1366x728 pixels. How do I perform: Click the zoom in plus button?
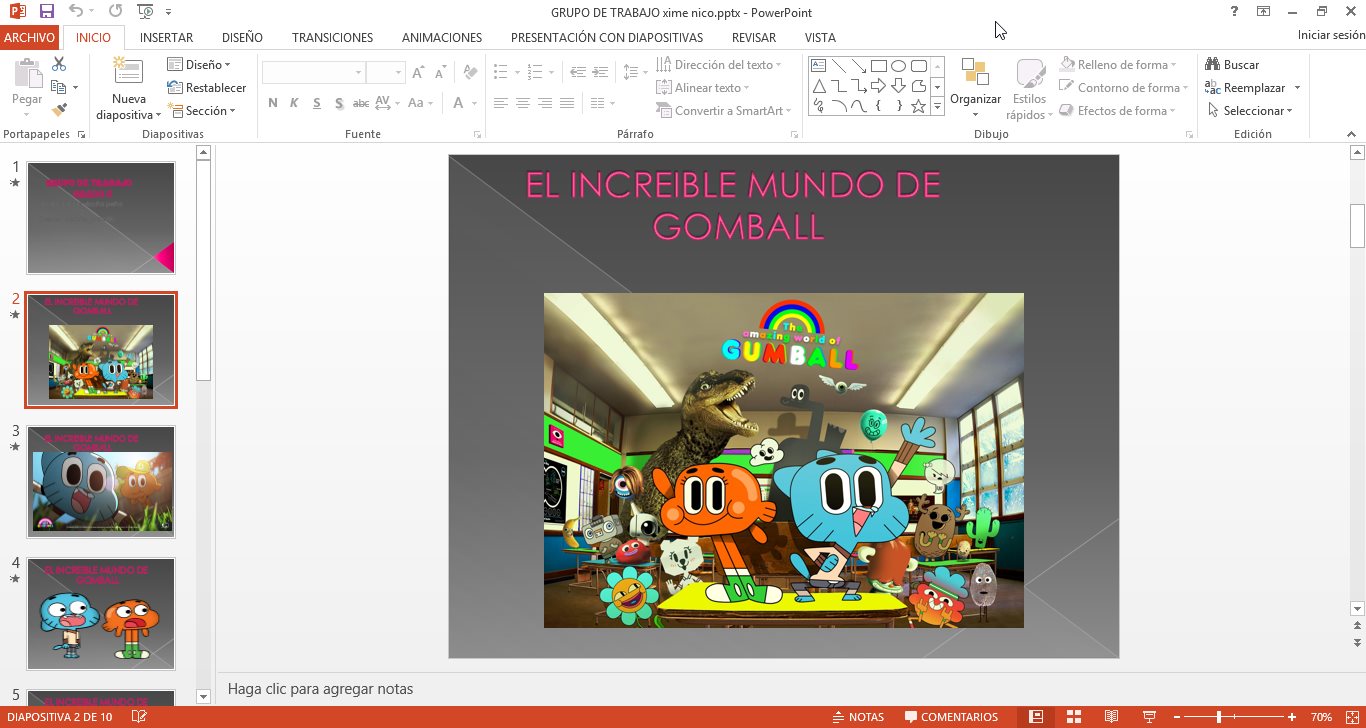tap(1292, 717)
